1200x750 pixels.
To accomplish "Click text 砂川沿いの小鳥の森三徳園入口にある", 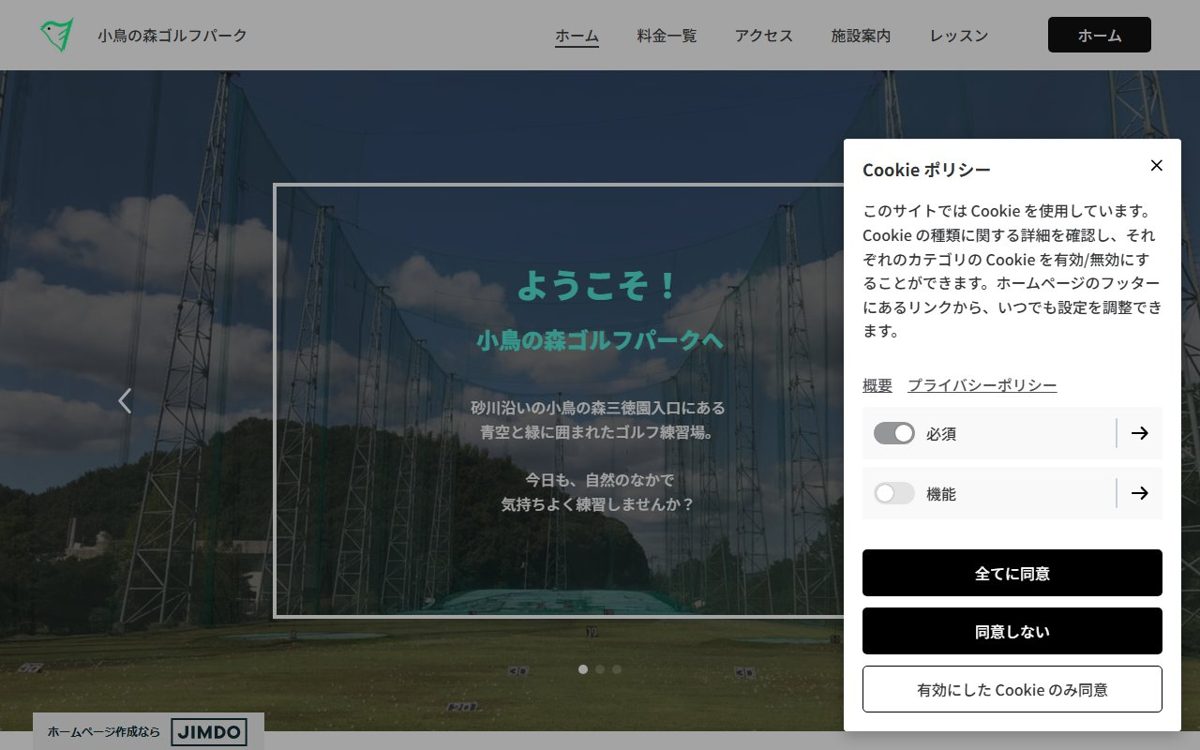I will click(598, 408).
